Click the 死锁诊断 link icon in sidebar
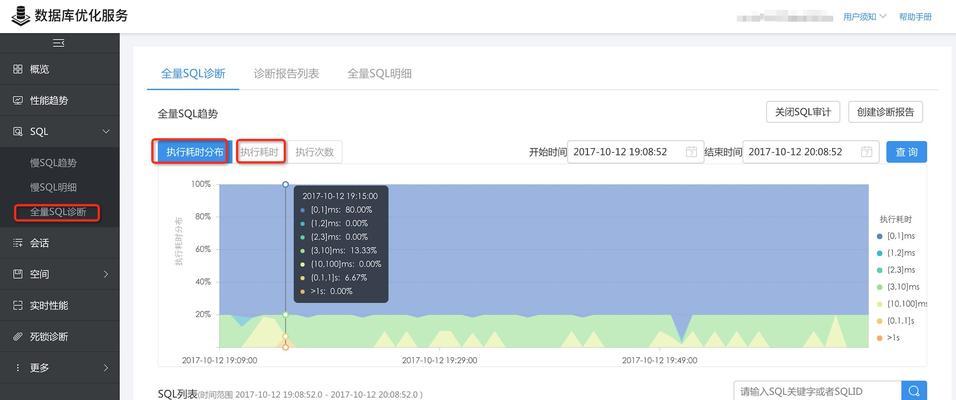The width and height of the screenshot is (956, 400). (x=18, y=337)
